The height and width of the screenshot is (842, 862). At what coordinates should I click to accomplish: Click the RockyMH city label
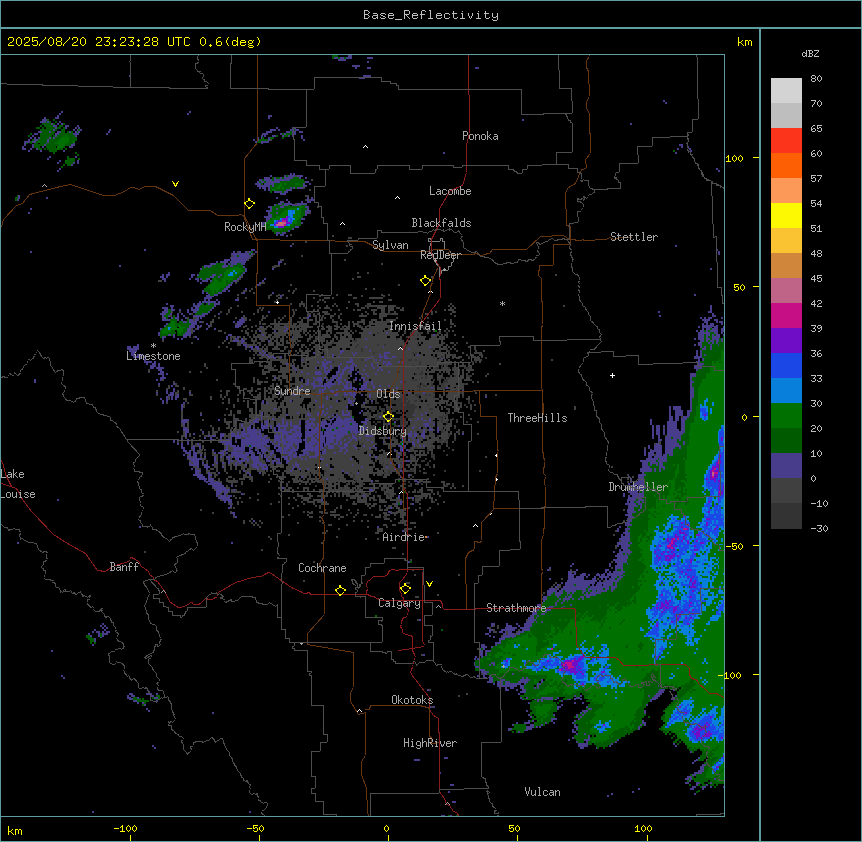(245, 226)
